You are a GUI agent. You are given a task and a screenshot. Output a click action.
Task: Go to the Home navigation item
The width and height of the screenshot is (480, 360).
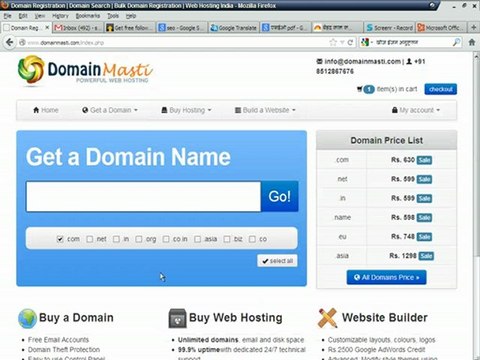pos(46,110)
